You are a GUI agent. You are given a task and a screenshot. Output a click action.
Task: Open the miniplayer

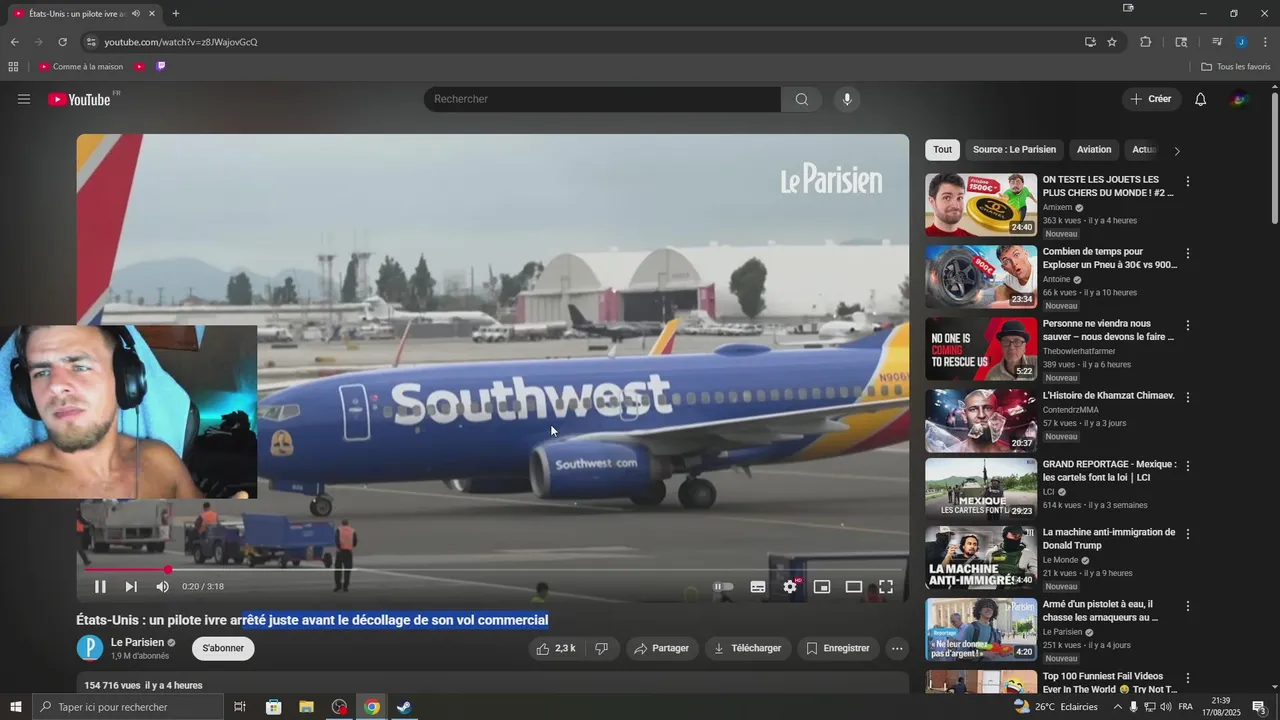(822, 587)
